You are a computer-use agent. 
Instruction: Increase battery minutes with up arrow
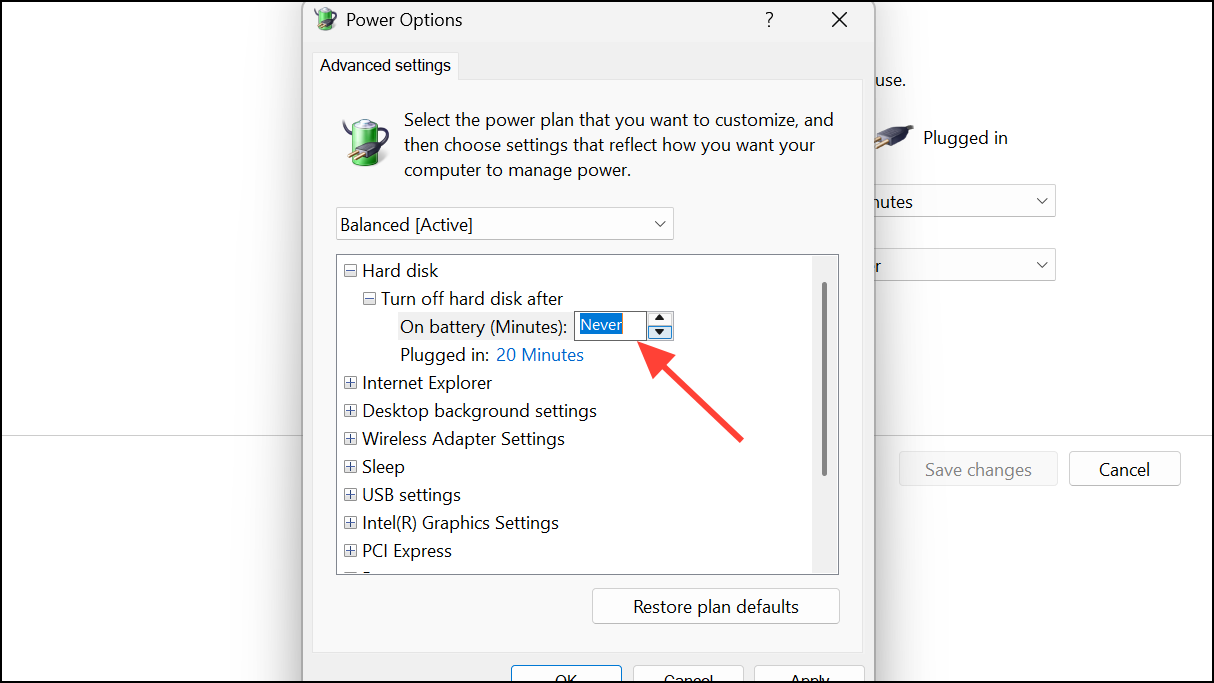pyautogui.click(x=660, y=318)
